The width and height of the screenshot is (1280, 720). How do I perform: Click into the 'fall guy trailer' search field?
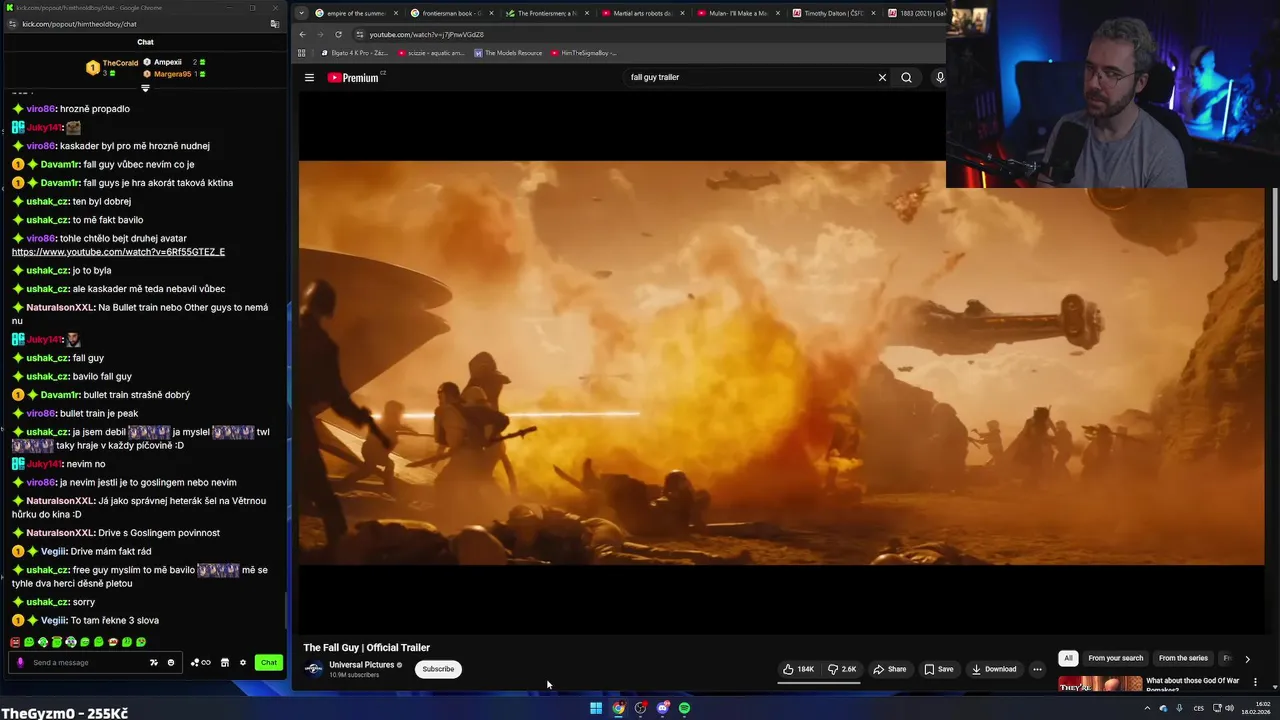point(750,77)
